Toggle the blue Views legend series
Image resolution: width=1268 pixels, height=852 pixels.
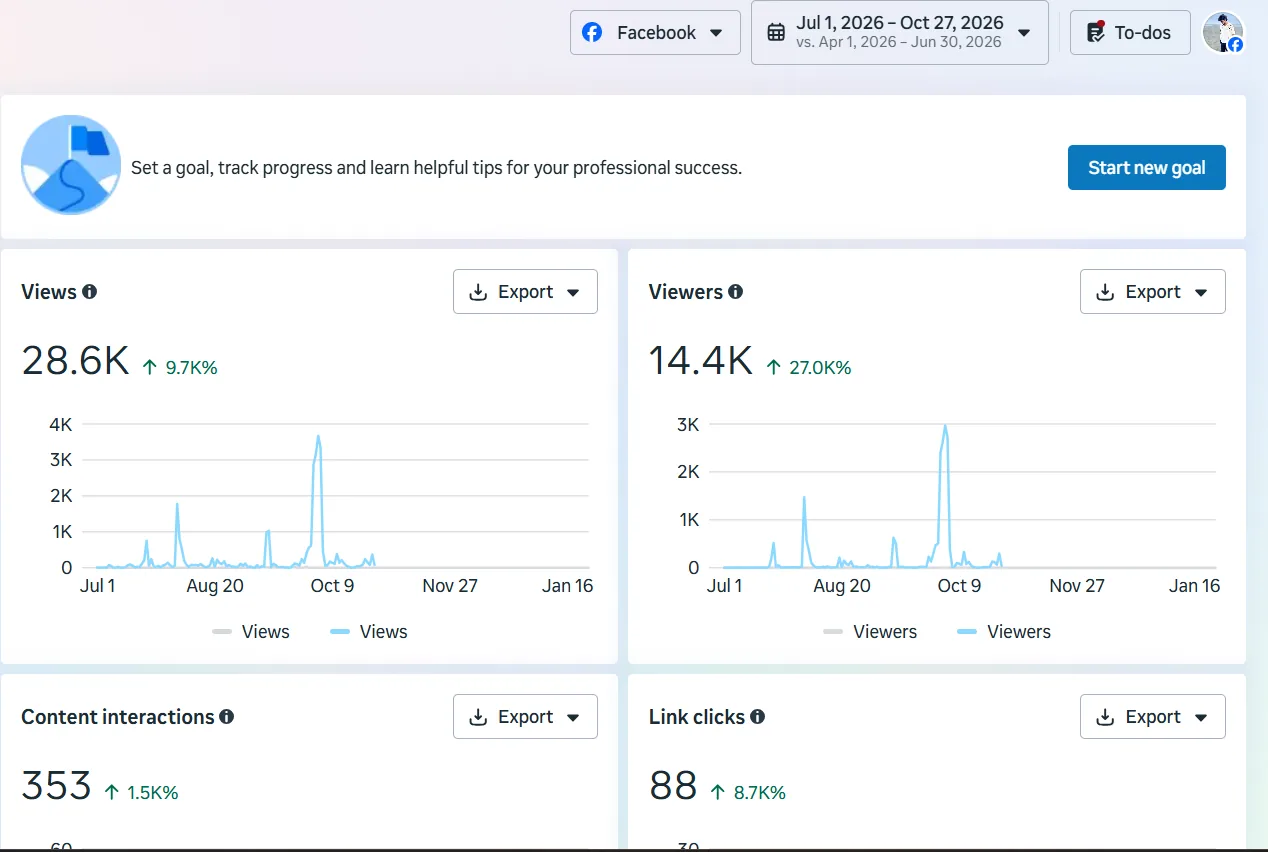369,632
